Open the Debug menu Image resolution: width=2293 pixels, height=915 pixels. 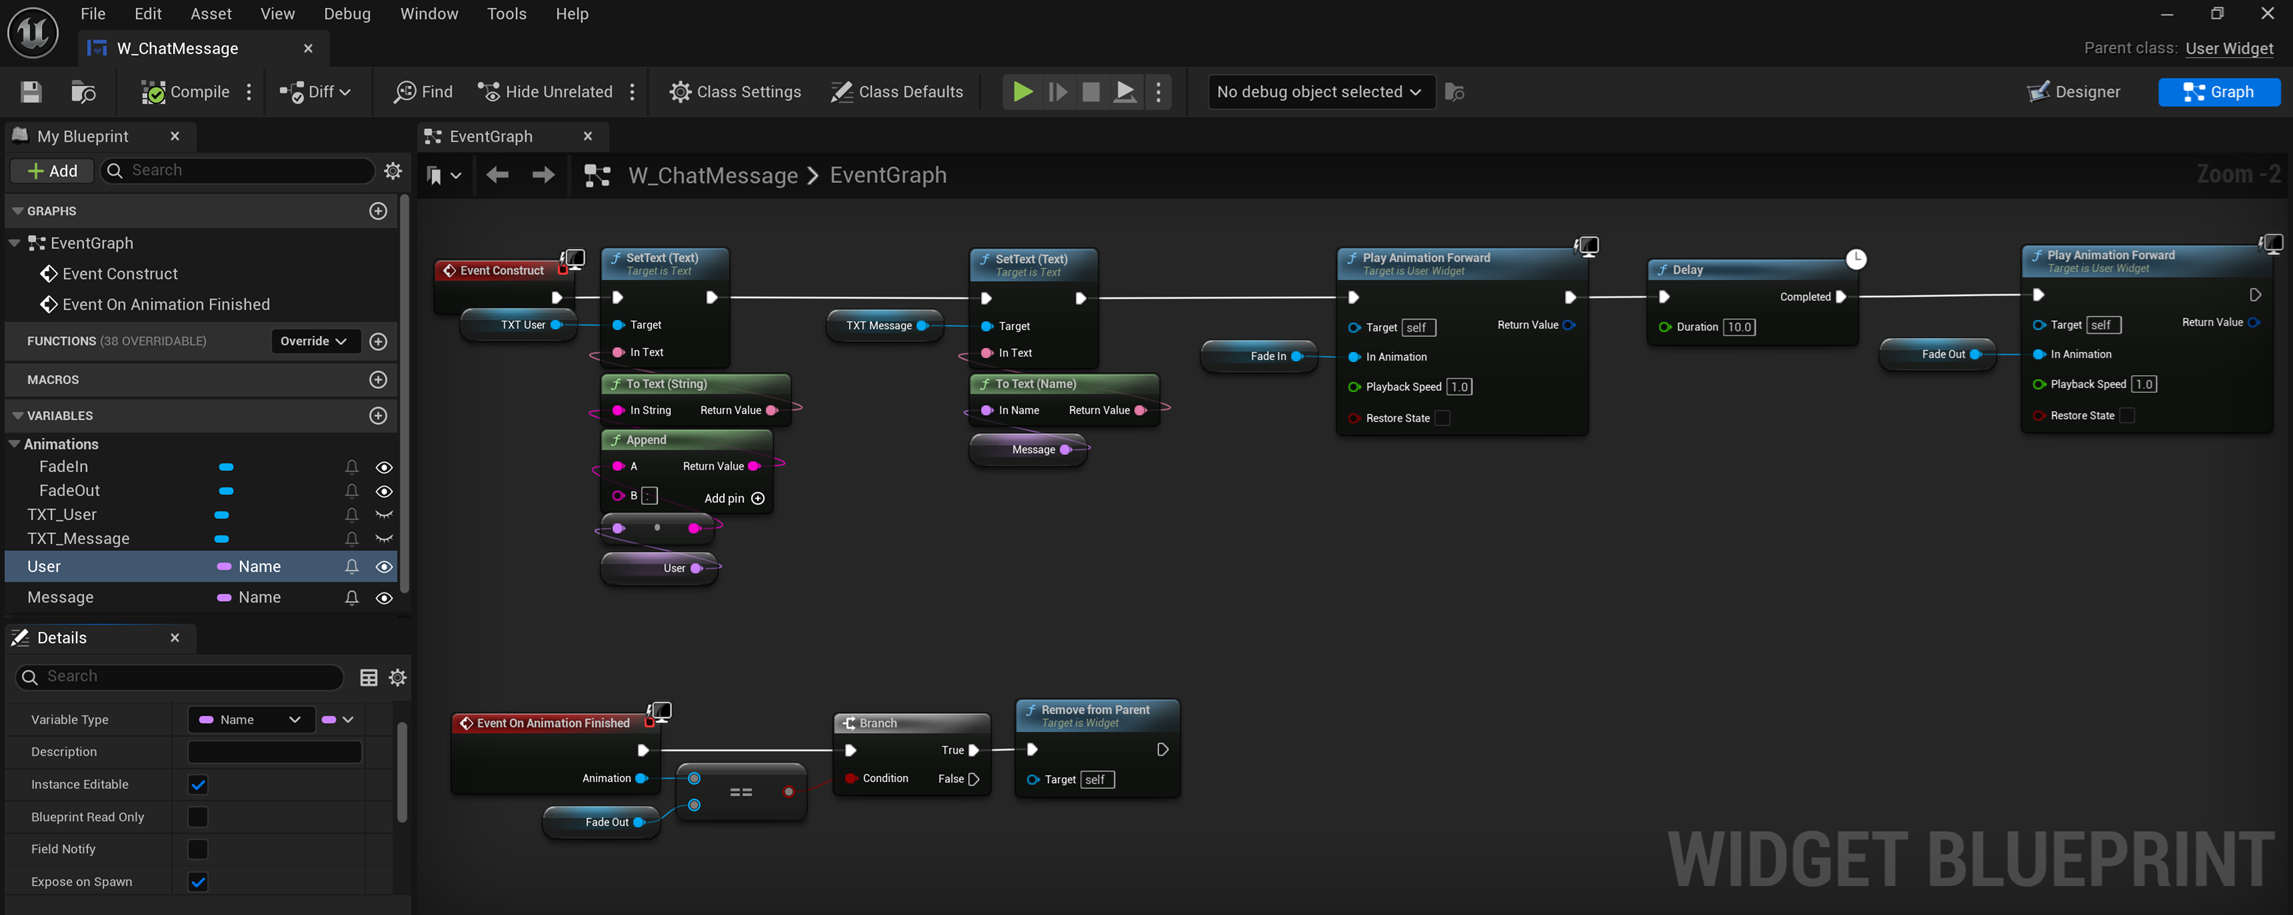(346, 14)
